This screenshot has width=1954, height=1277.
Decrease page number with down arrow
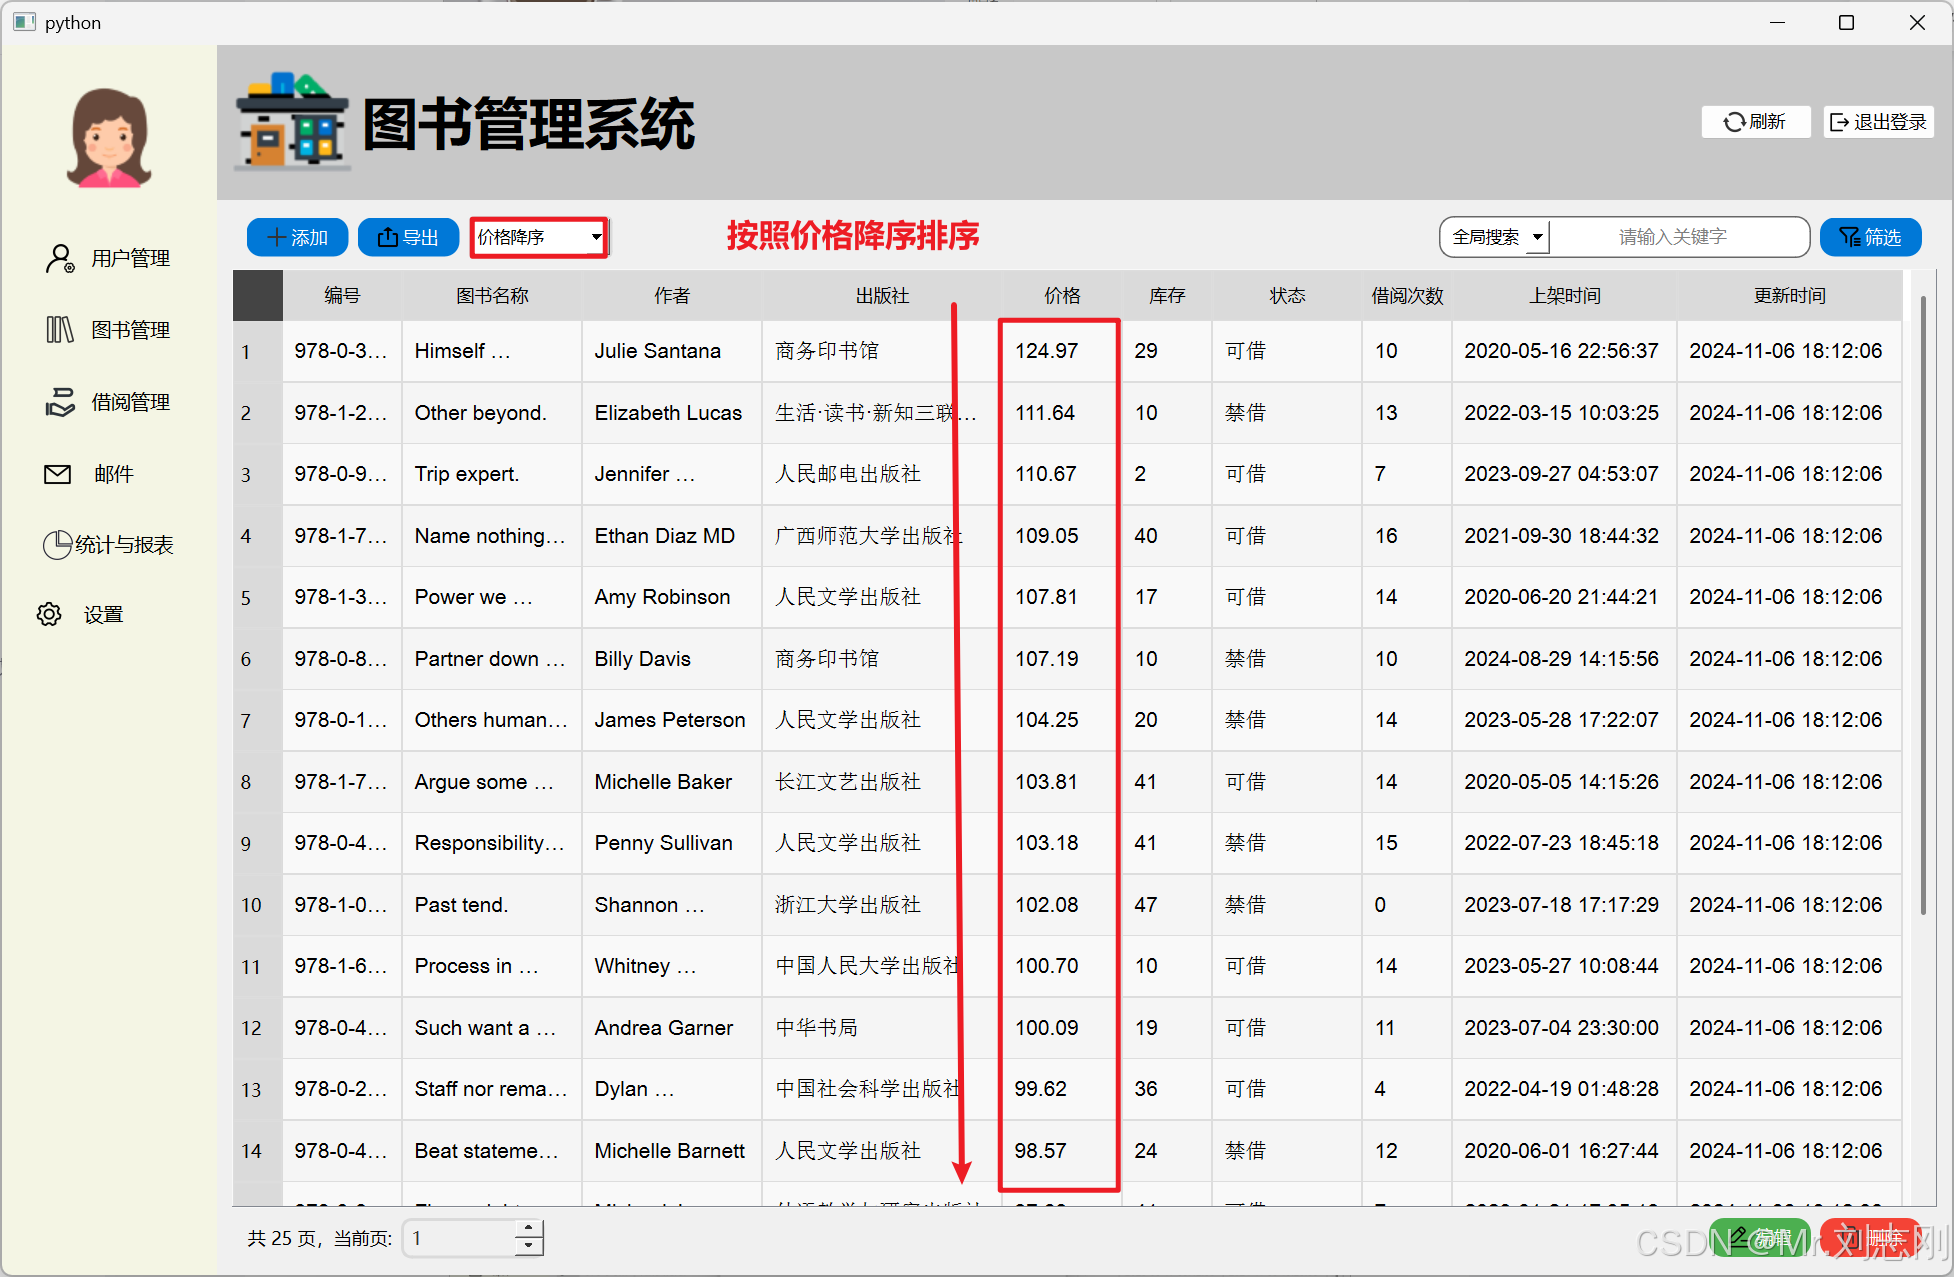[x=529, y=1246]
